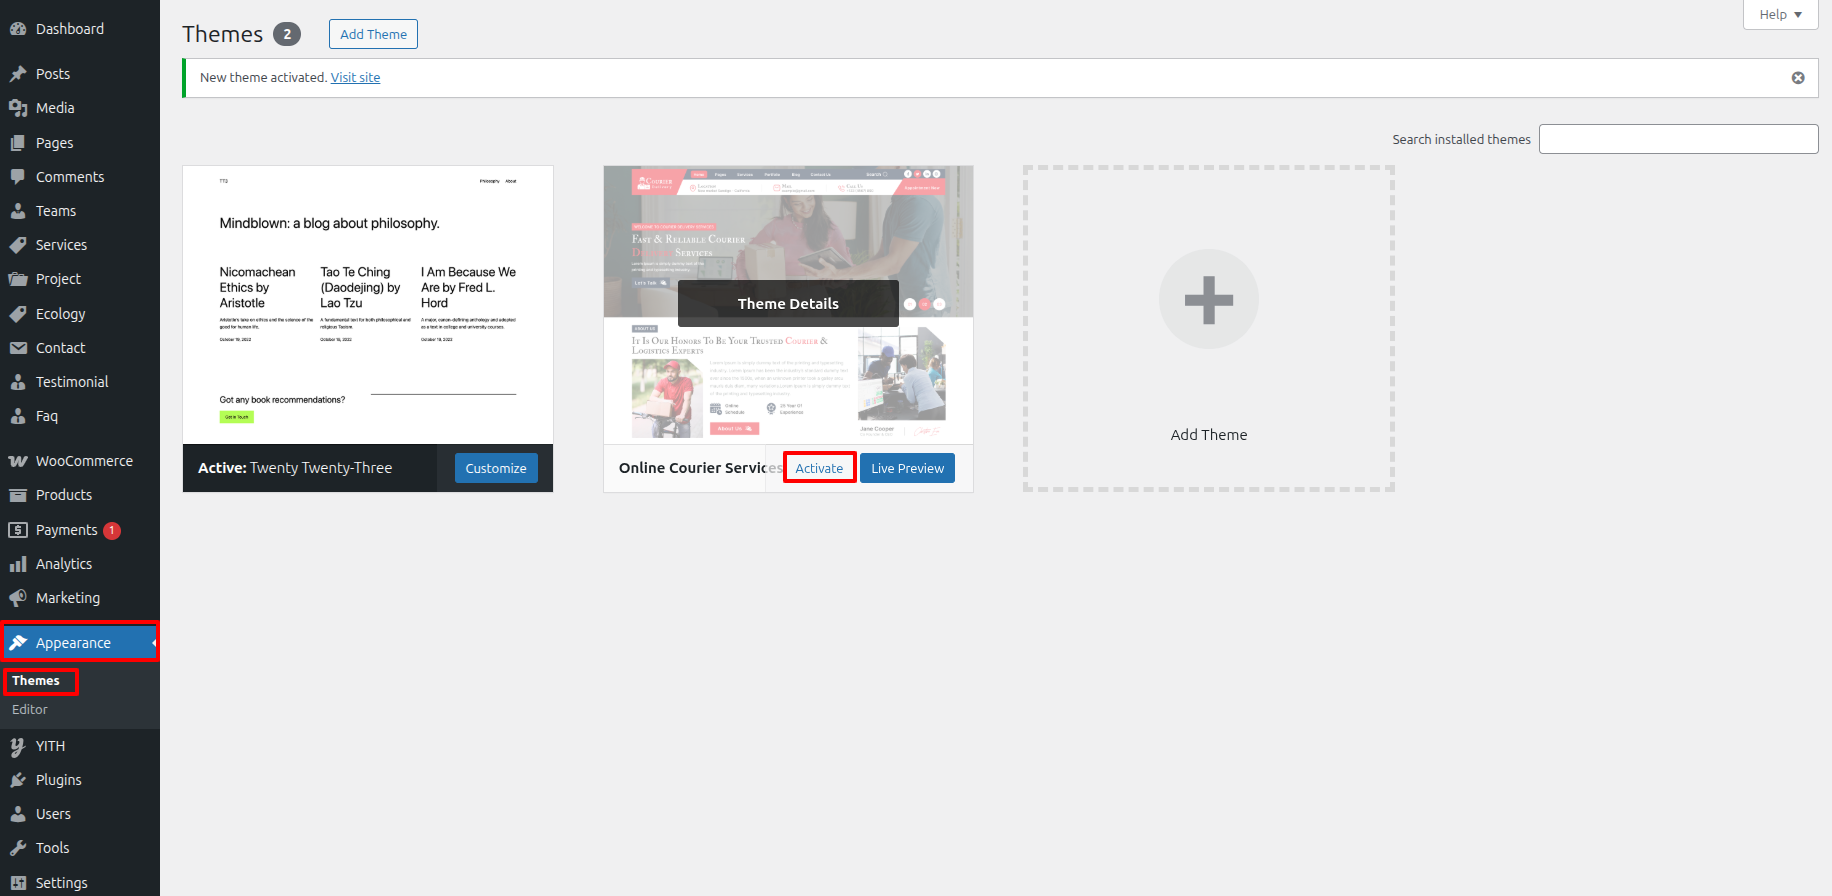
Task: Follow the Visit site link
Action: [x=355, y=78]
